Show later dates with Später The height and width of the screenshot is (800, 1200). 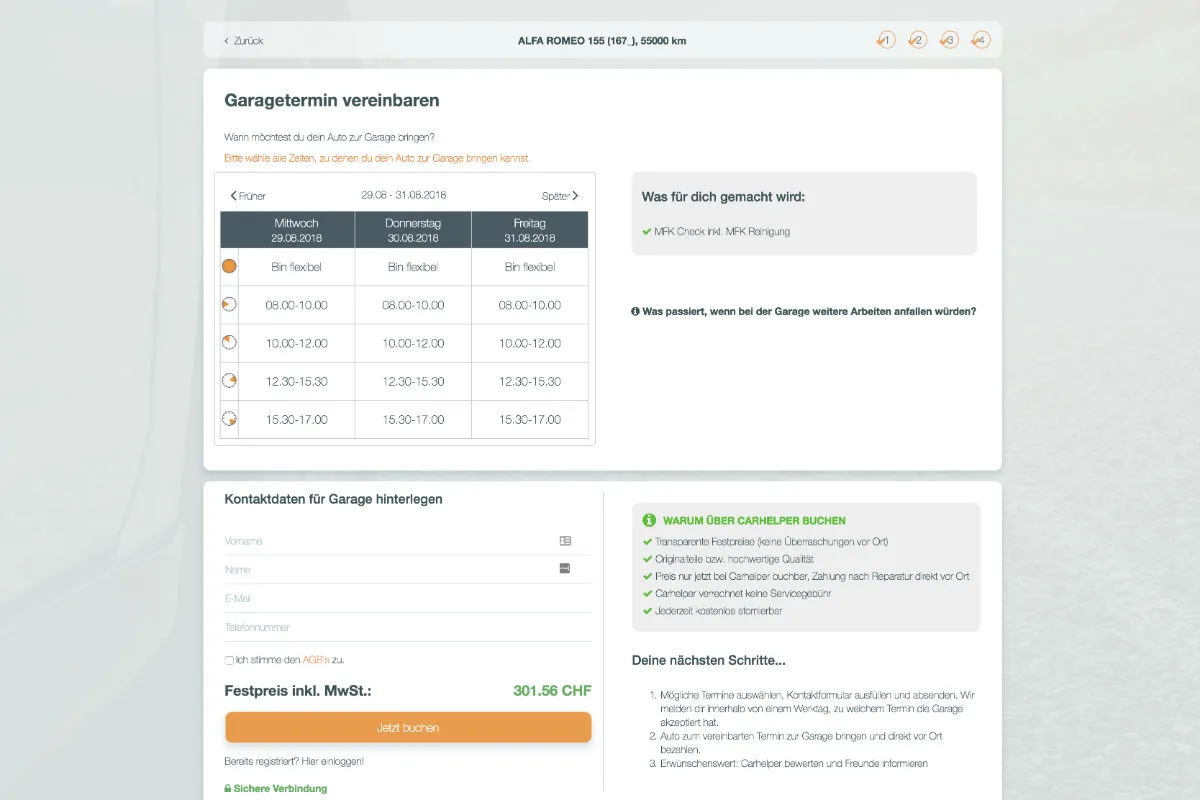[560, 196]
